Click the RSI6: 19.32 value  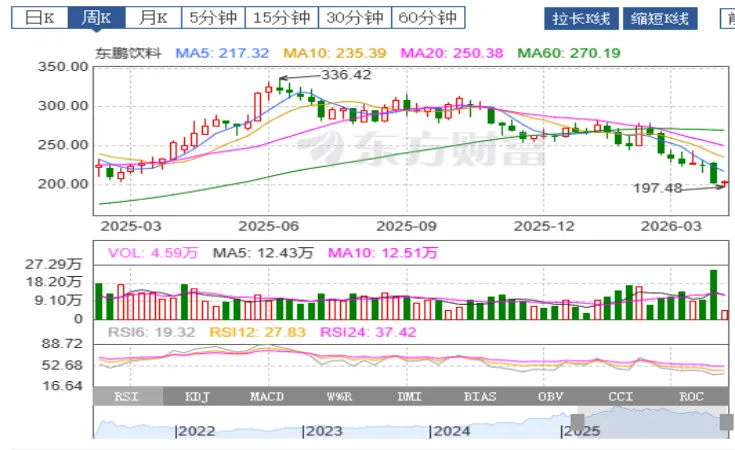151,332
